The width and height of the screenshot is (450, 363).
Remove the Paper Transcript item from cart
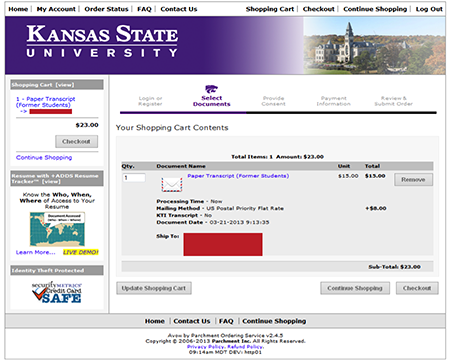point(413,180)
